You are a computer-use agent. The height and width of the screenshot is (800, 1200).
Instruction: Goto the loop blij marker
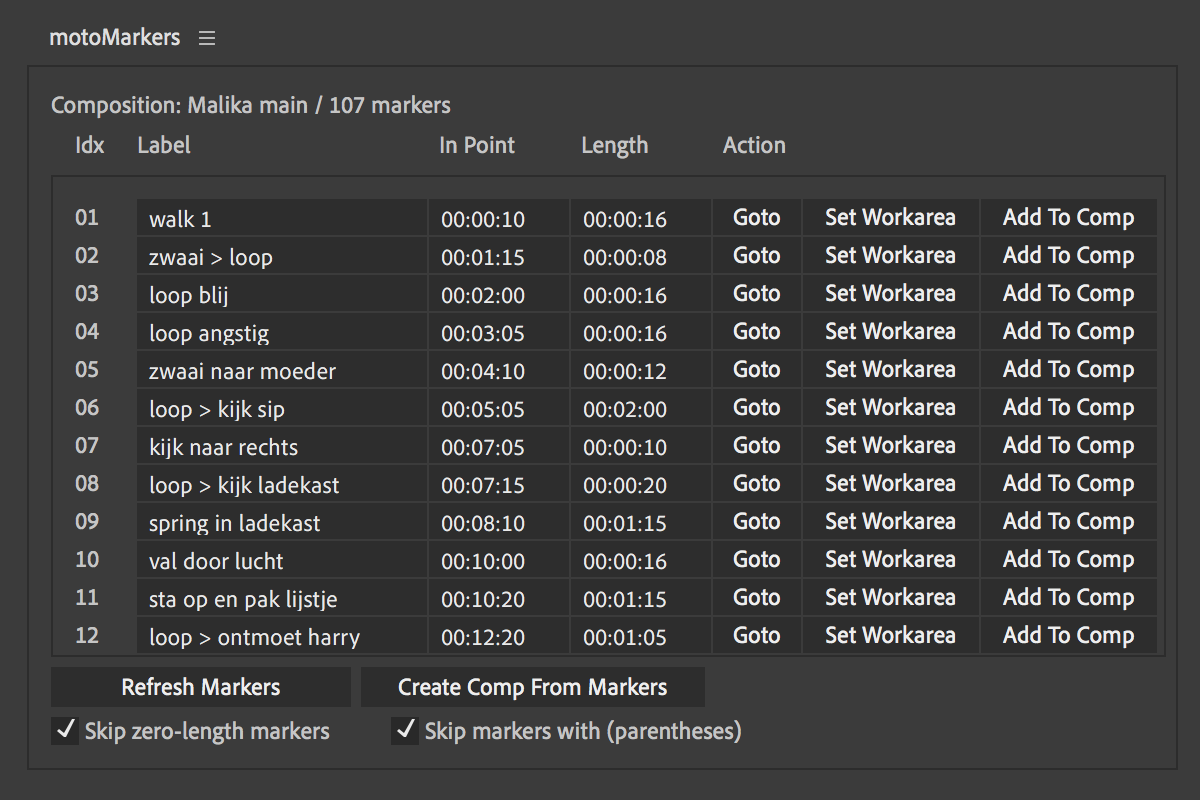757,294
